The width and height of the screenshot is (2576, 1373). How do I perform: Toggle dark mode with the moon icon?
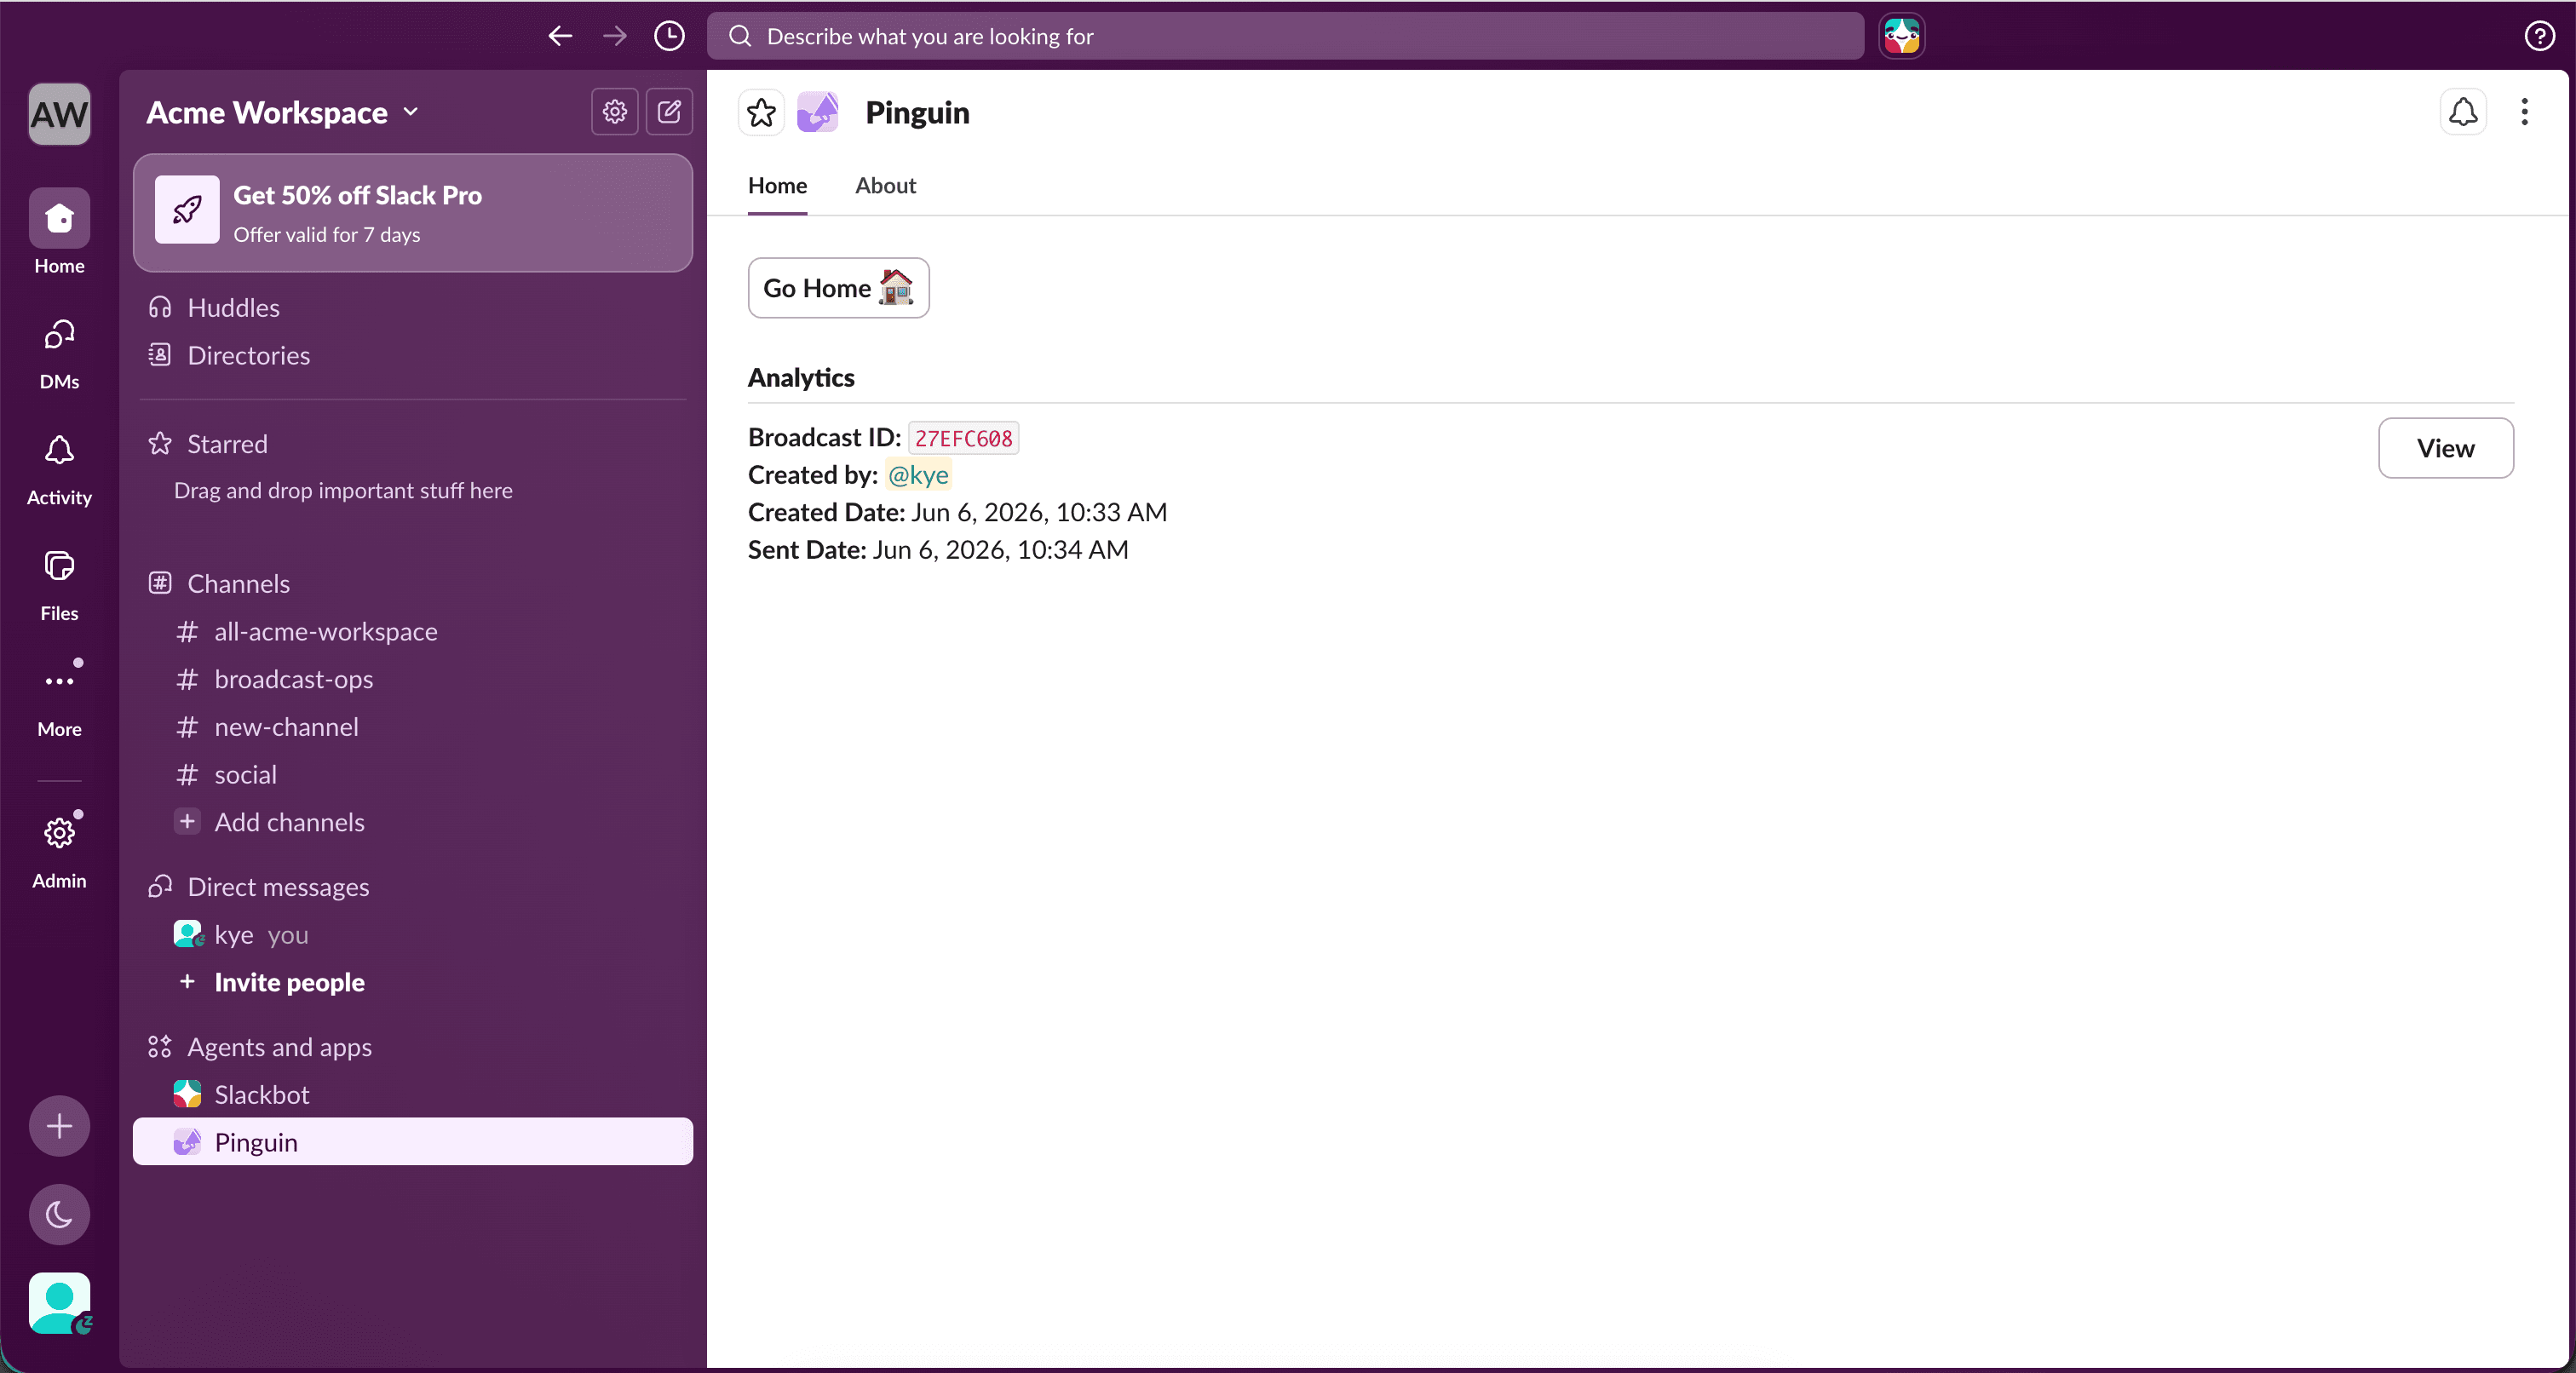(x=59, y=1214)
